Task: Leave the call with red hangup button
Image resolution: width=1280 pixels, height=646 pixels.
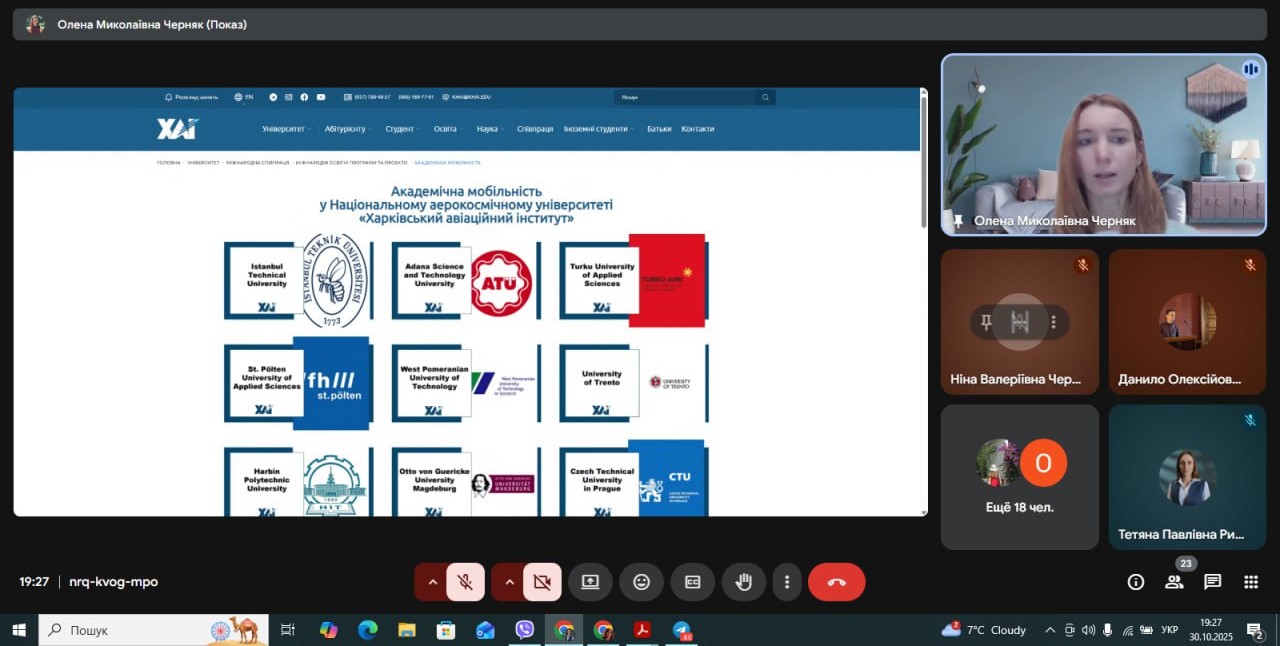Action: [x=836, y=582]
